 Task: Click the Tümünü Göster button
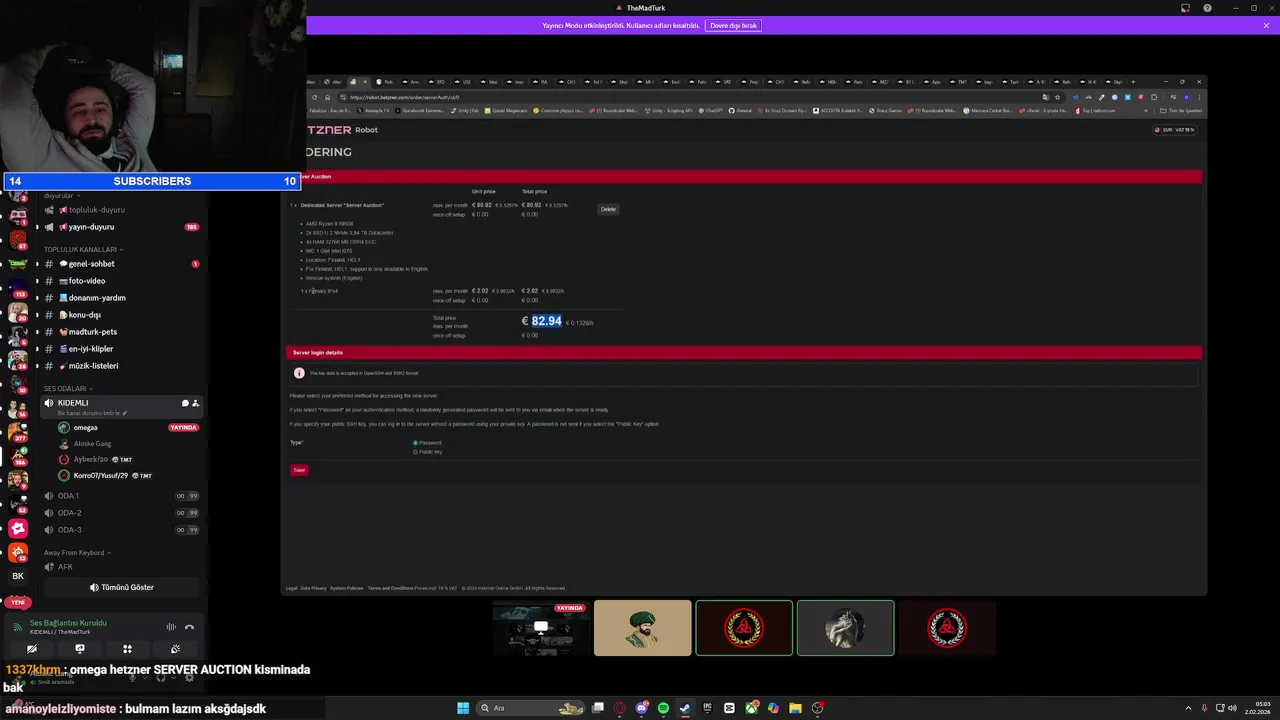[121, 587]
